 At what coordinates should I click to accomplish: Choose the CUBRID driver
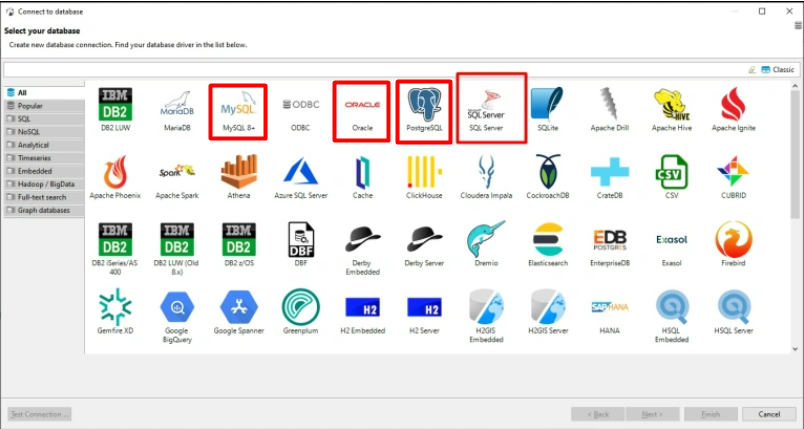coord(733,177)
